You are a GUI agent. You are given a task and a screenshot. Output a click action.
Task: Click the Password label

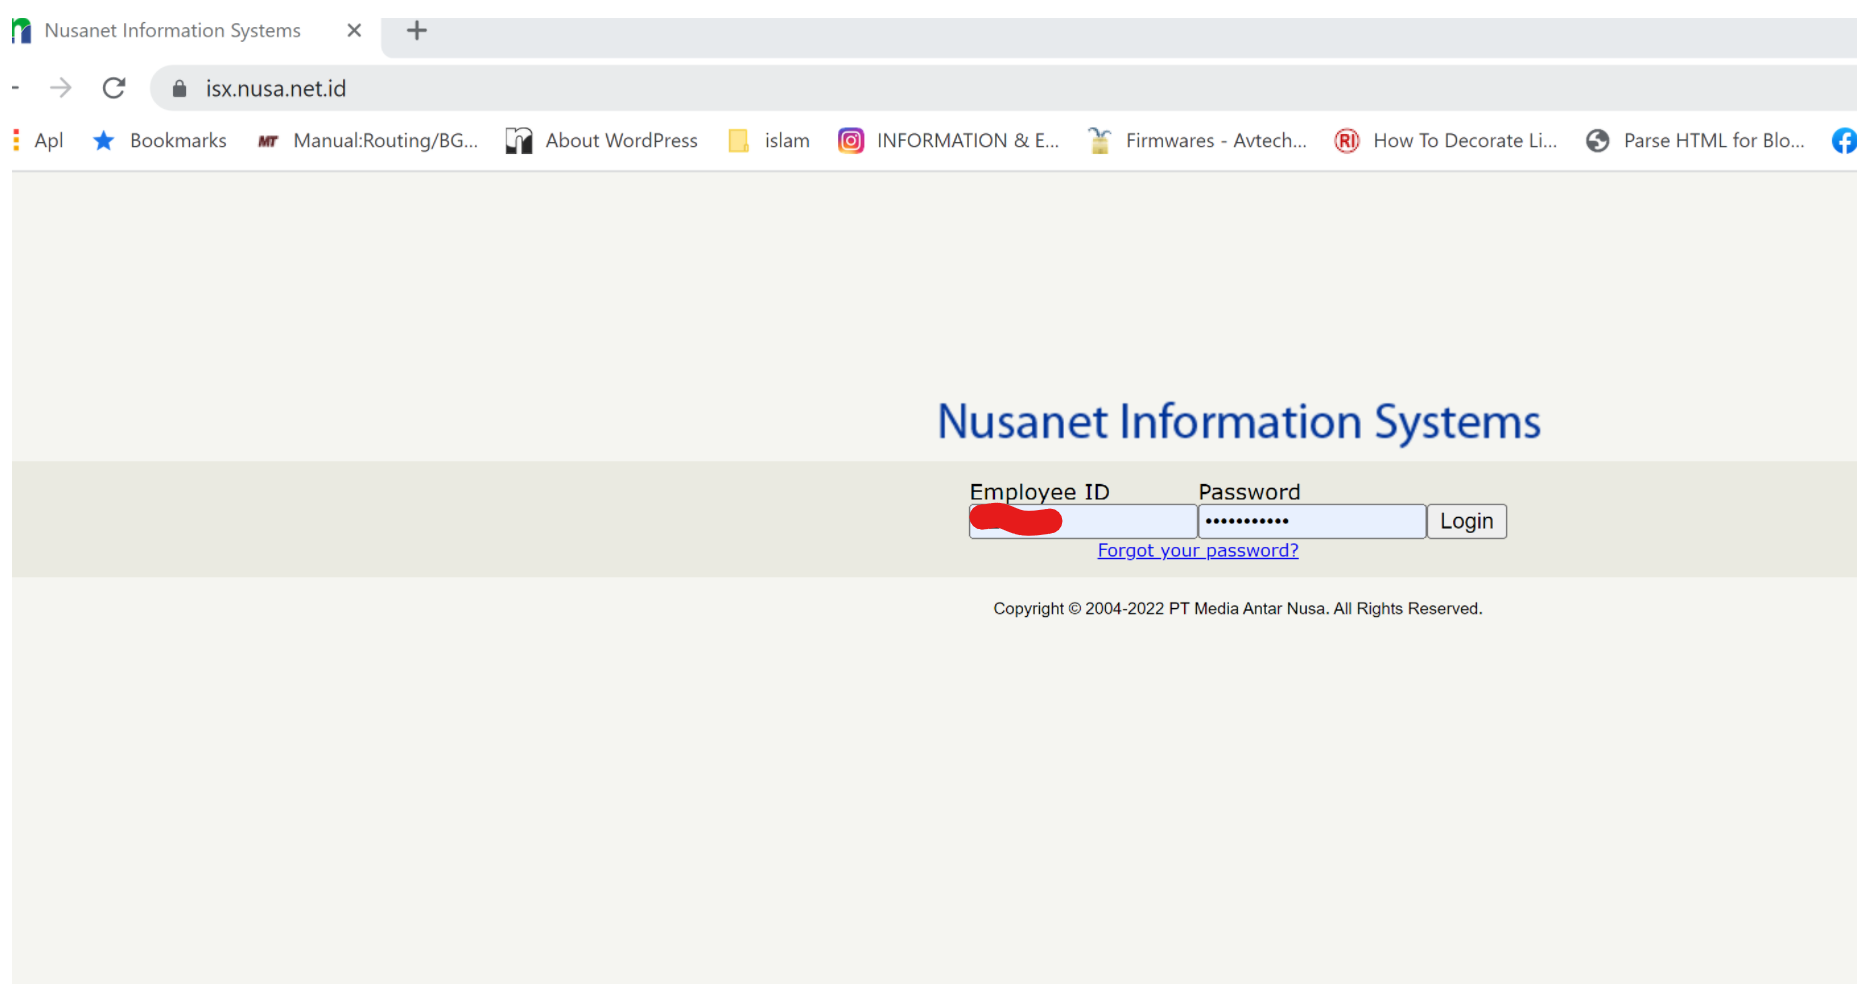pyautogui.click(x=1249, y=492)
